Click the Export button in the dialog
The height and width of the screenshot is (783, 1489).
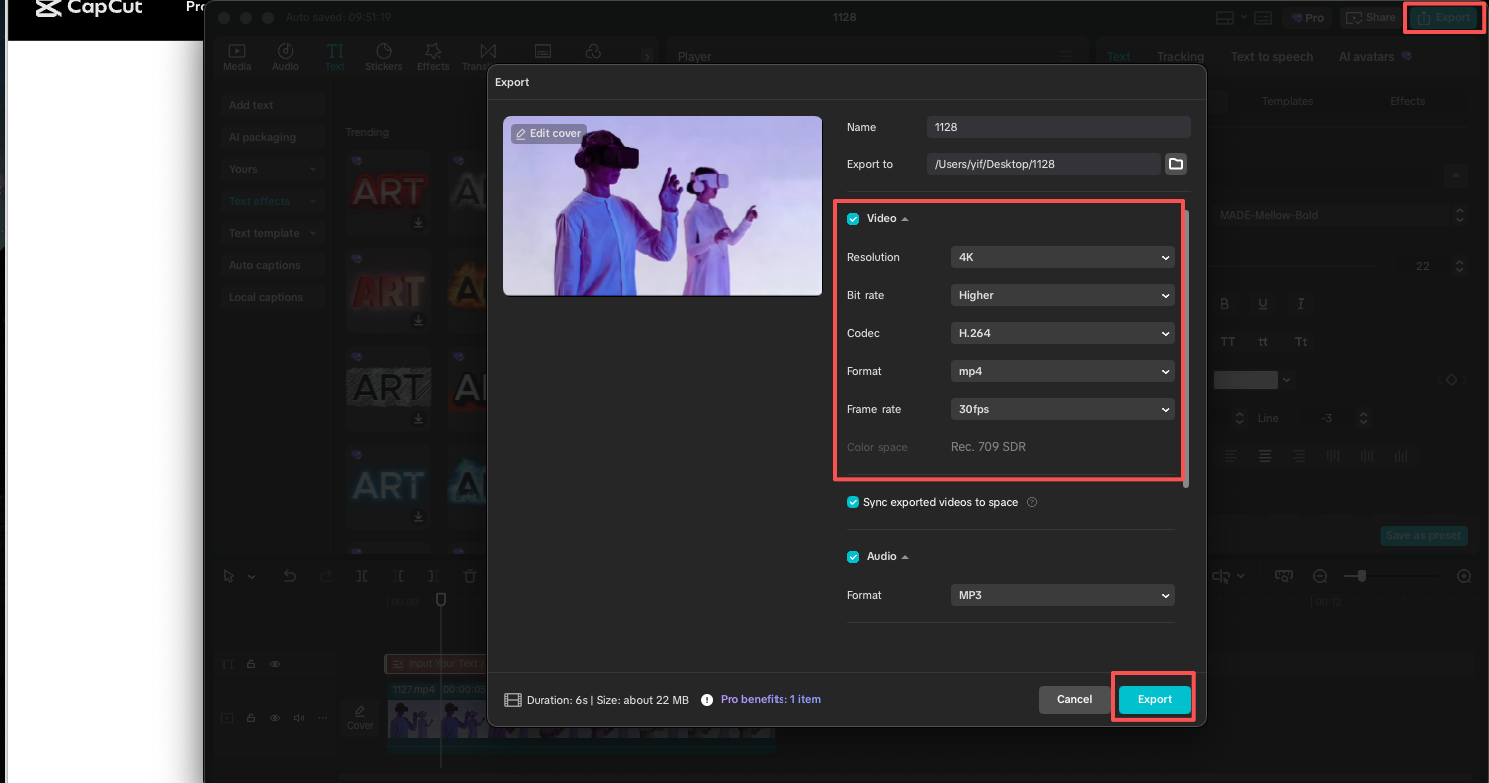pyautogui.click(x=1153, y=699)
